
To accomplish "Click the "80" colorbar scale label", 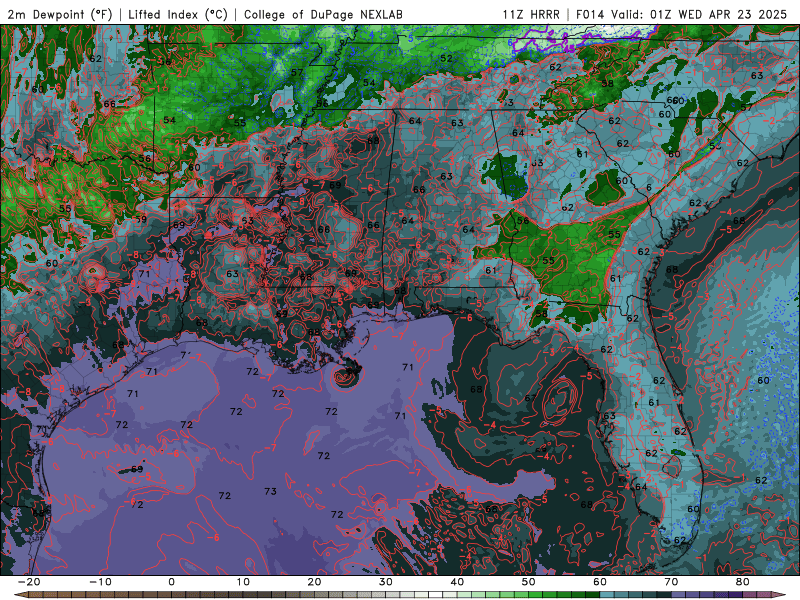I will tap(743, 582).
